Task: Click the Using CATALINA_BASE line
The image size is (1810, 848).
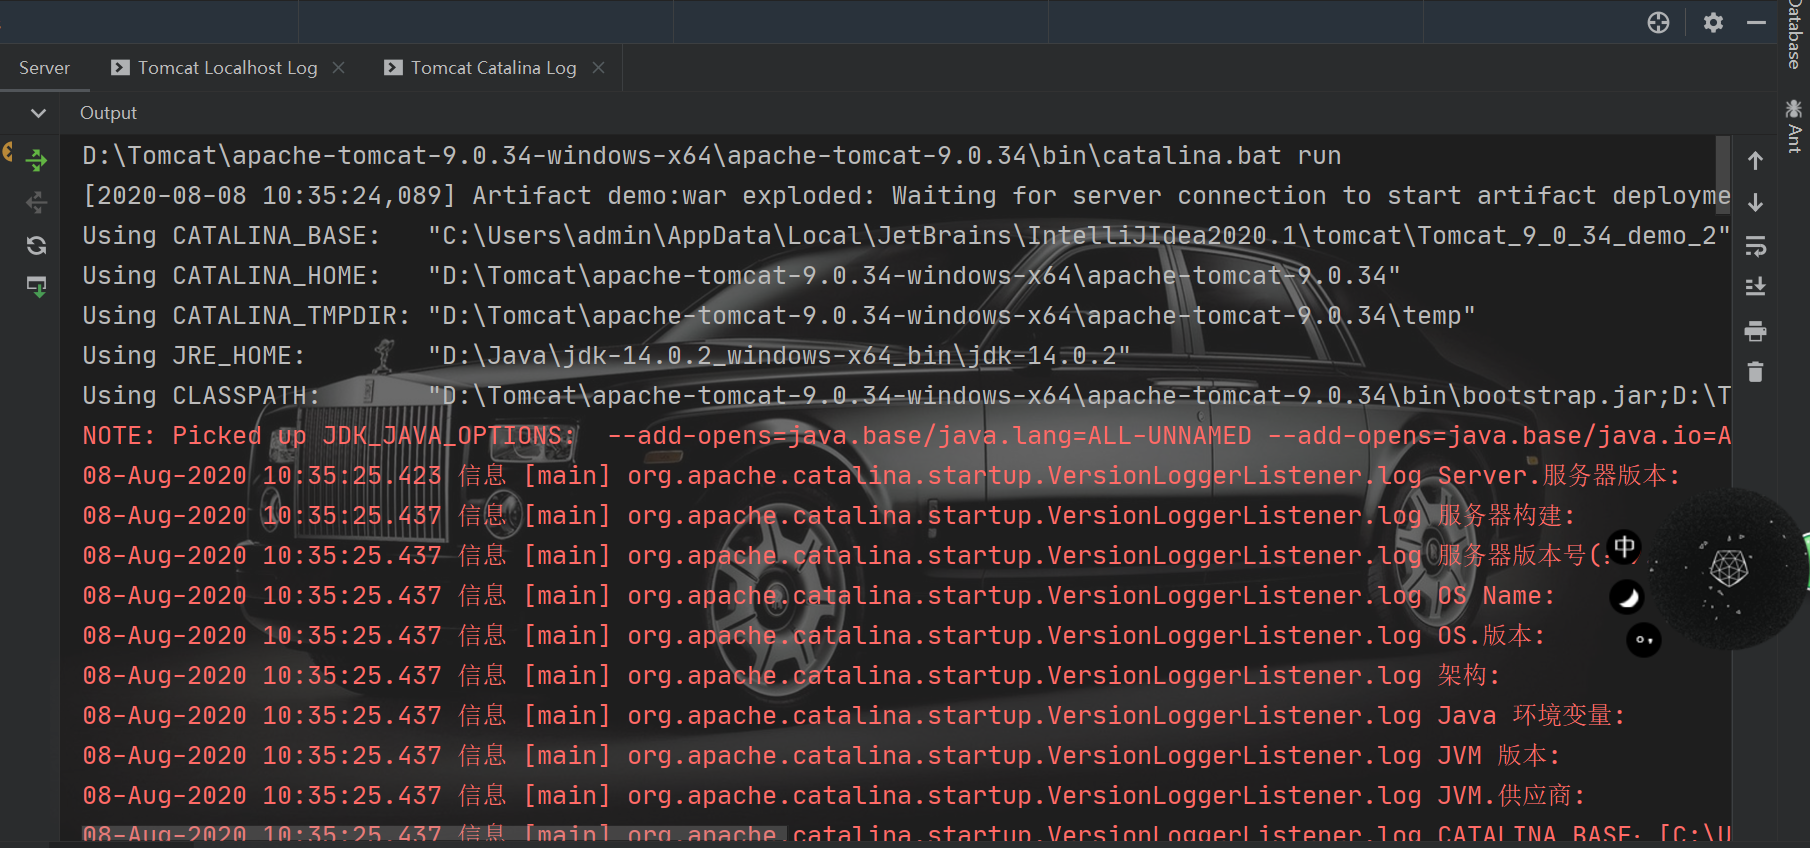Action: [906, 236]
